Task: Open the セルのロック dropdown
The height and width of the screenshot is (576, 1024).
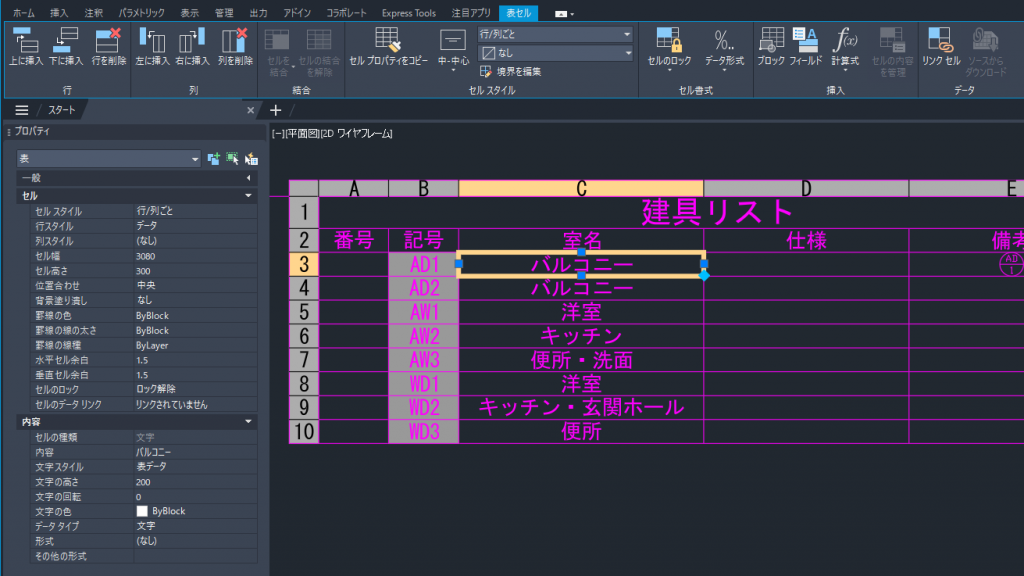Action: coord(670,46)
